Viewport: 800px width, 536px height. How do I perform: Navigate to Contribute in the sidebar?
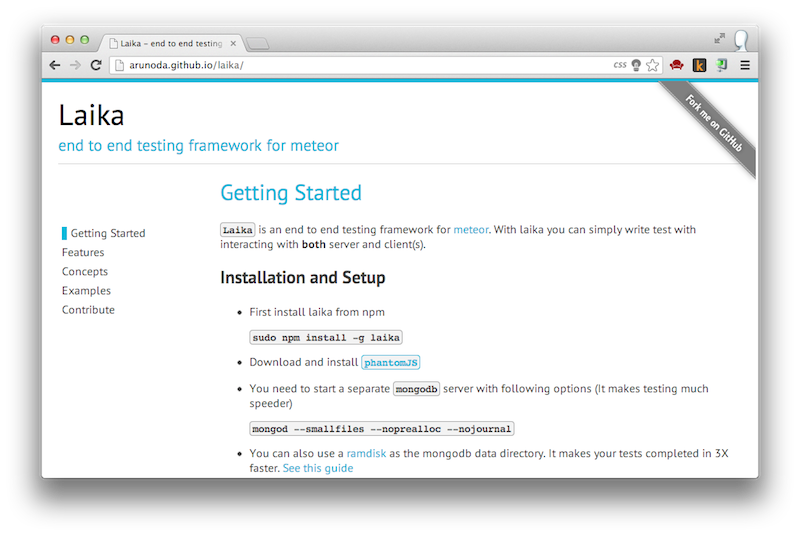(x=88, y=310)
